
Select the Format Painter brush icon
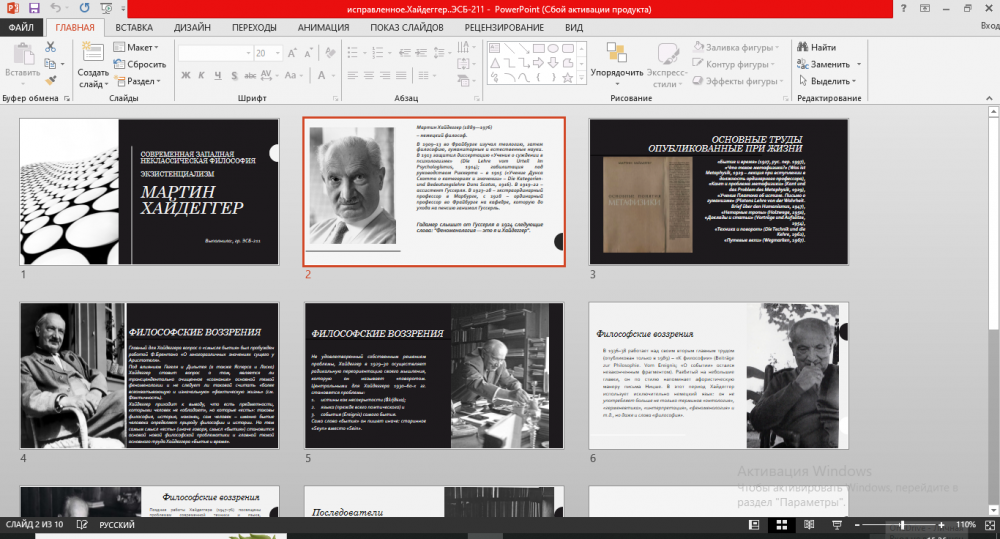click(x=50, y=80)
